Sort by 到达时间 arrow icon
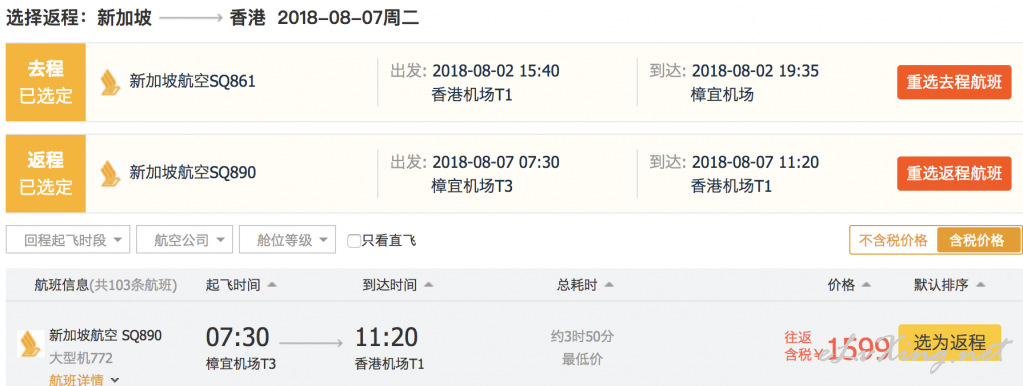The height and width of the screenshot is (386, 1023). coord(428,285)
